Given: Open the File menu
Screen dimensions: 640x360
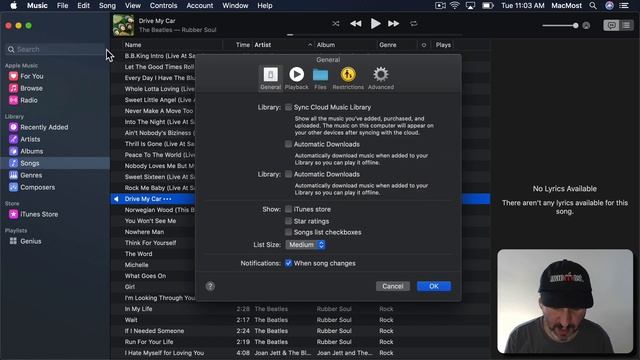Looking at the screenshot, I should coord(62,6).
